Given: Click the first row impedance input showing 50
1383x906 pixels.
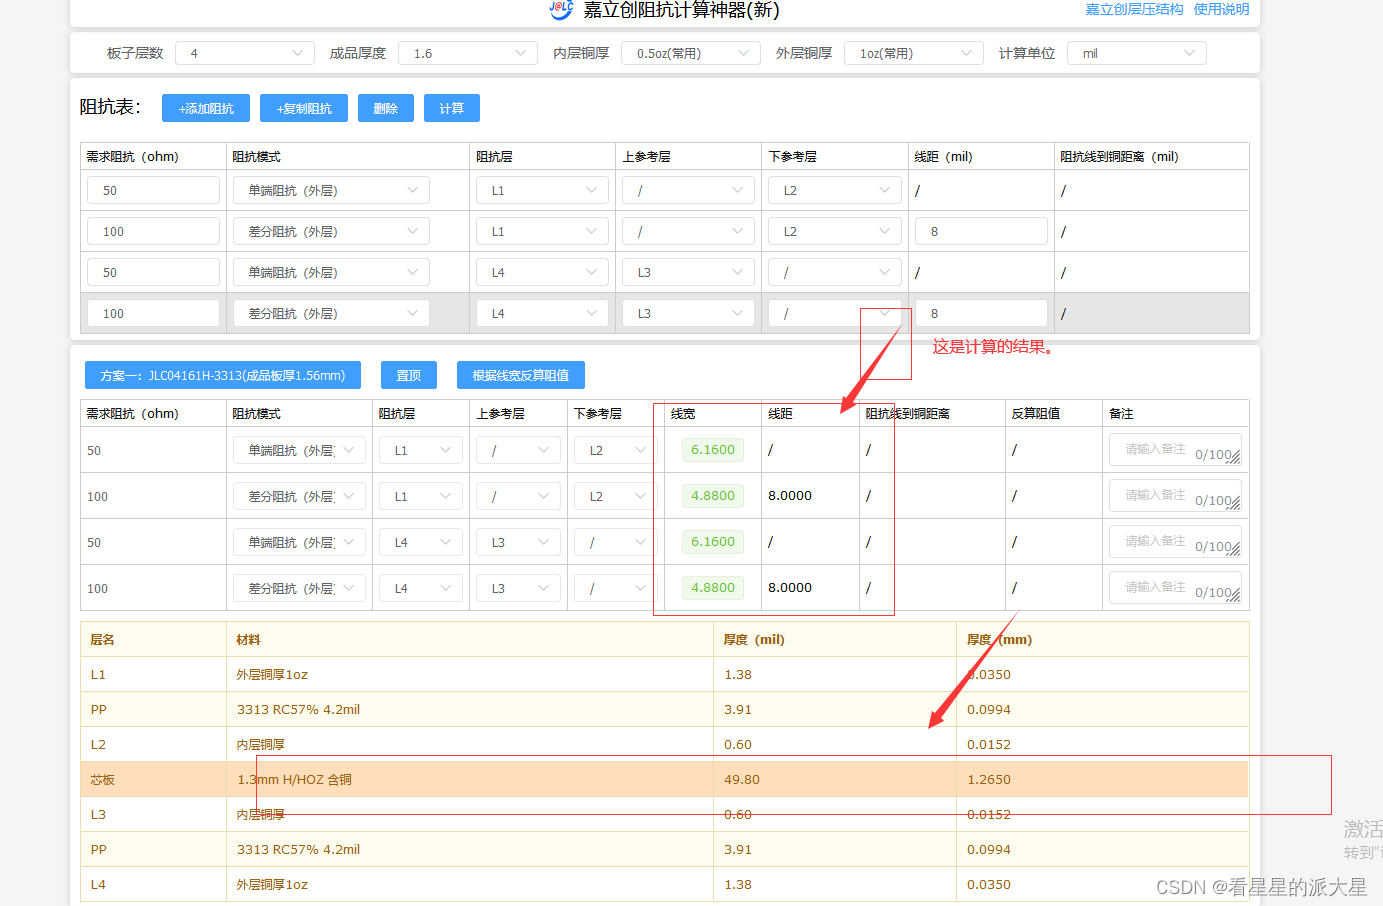Looking at the screenshot, I should point(154,190).
